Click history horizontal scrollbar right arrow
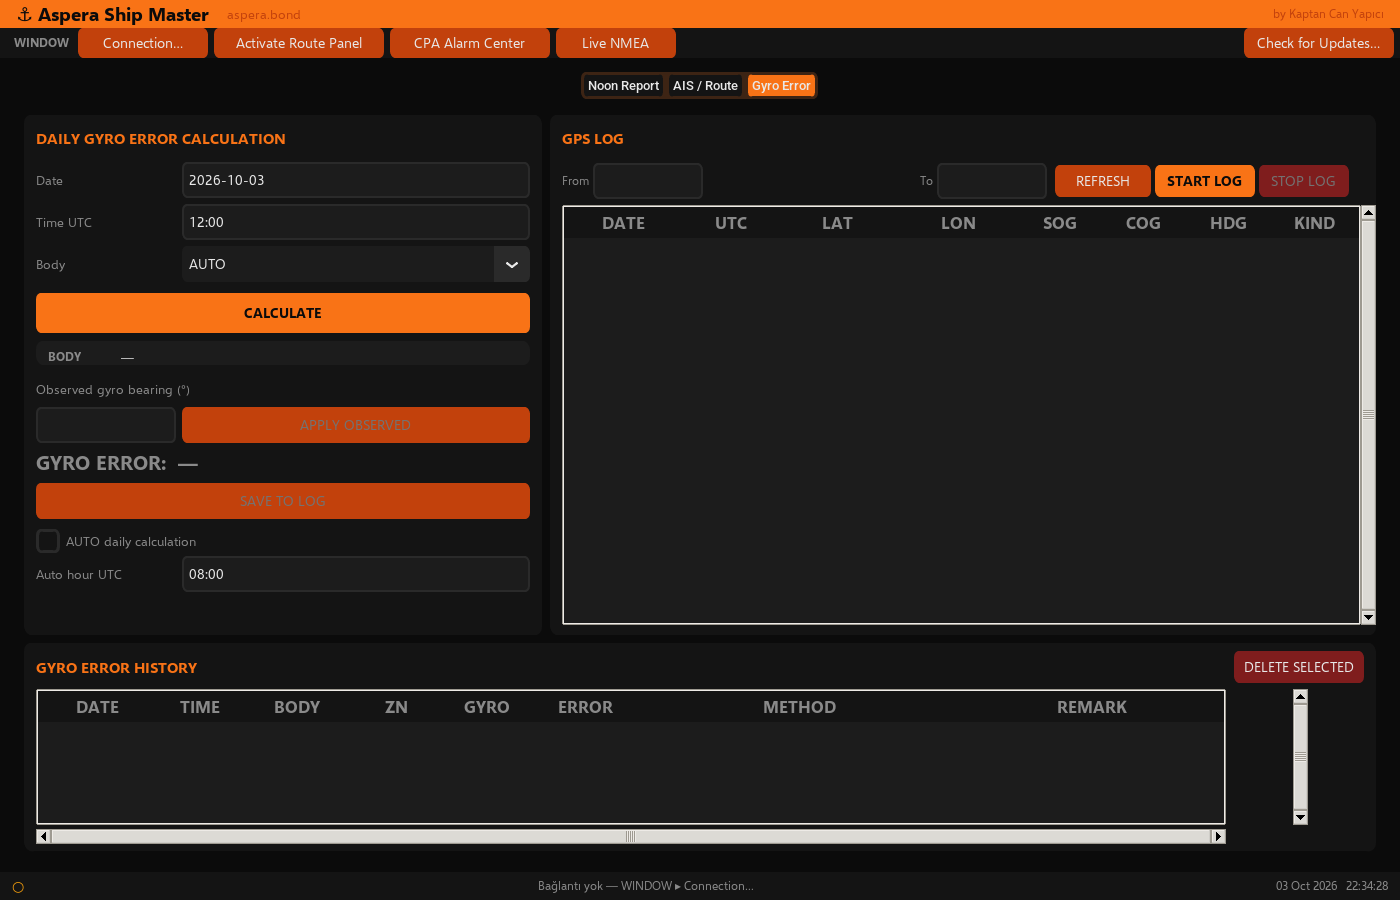The image size is (1400, 900). (x=1218, y=836)
